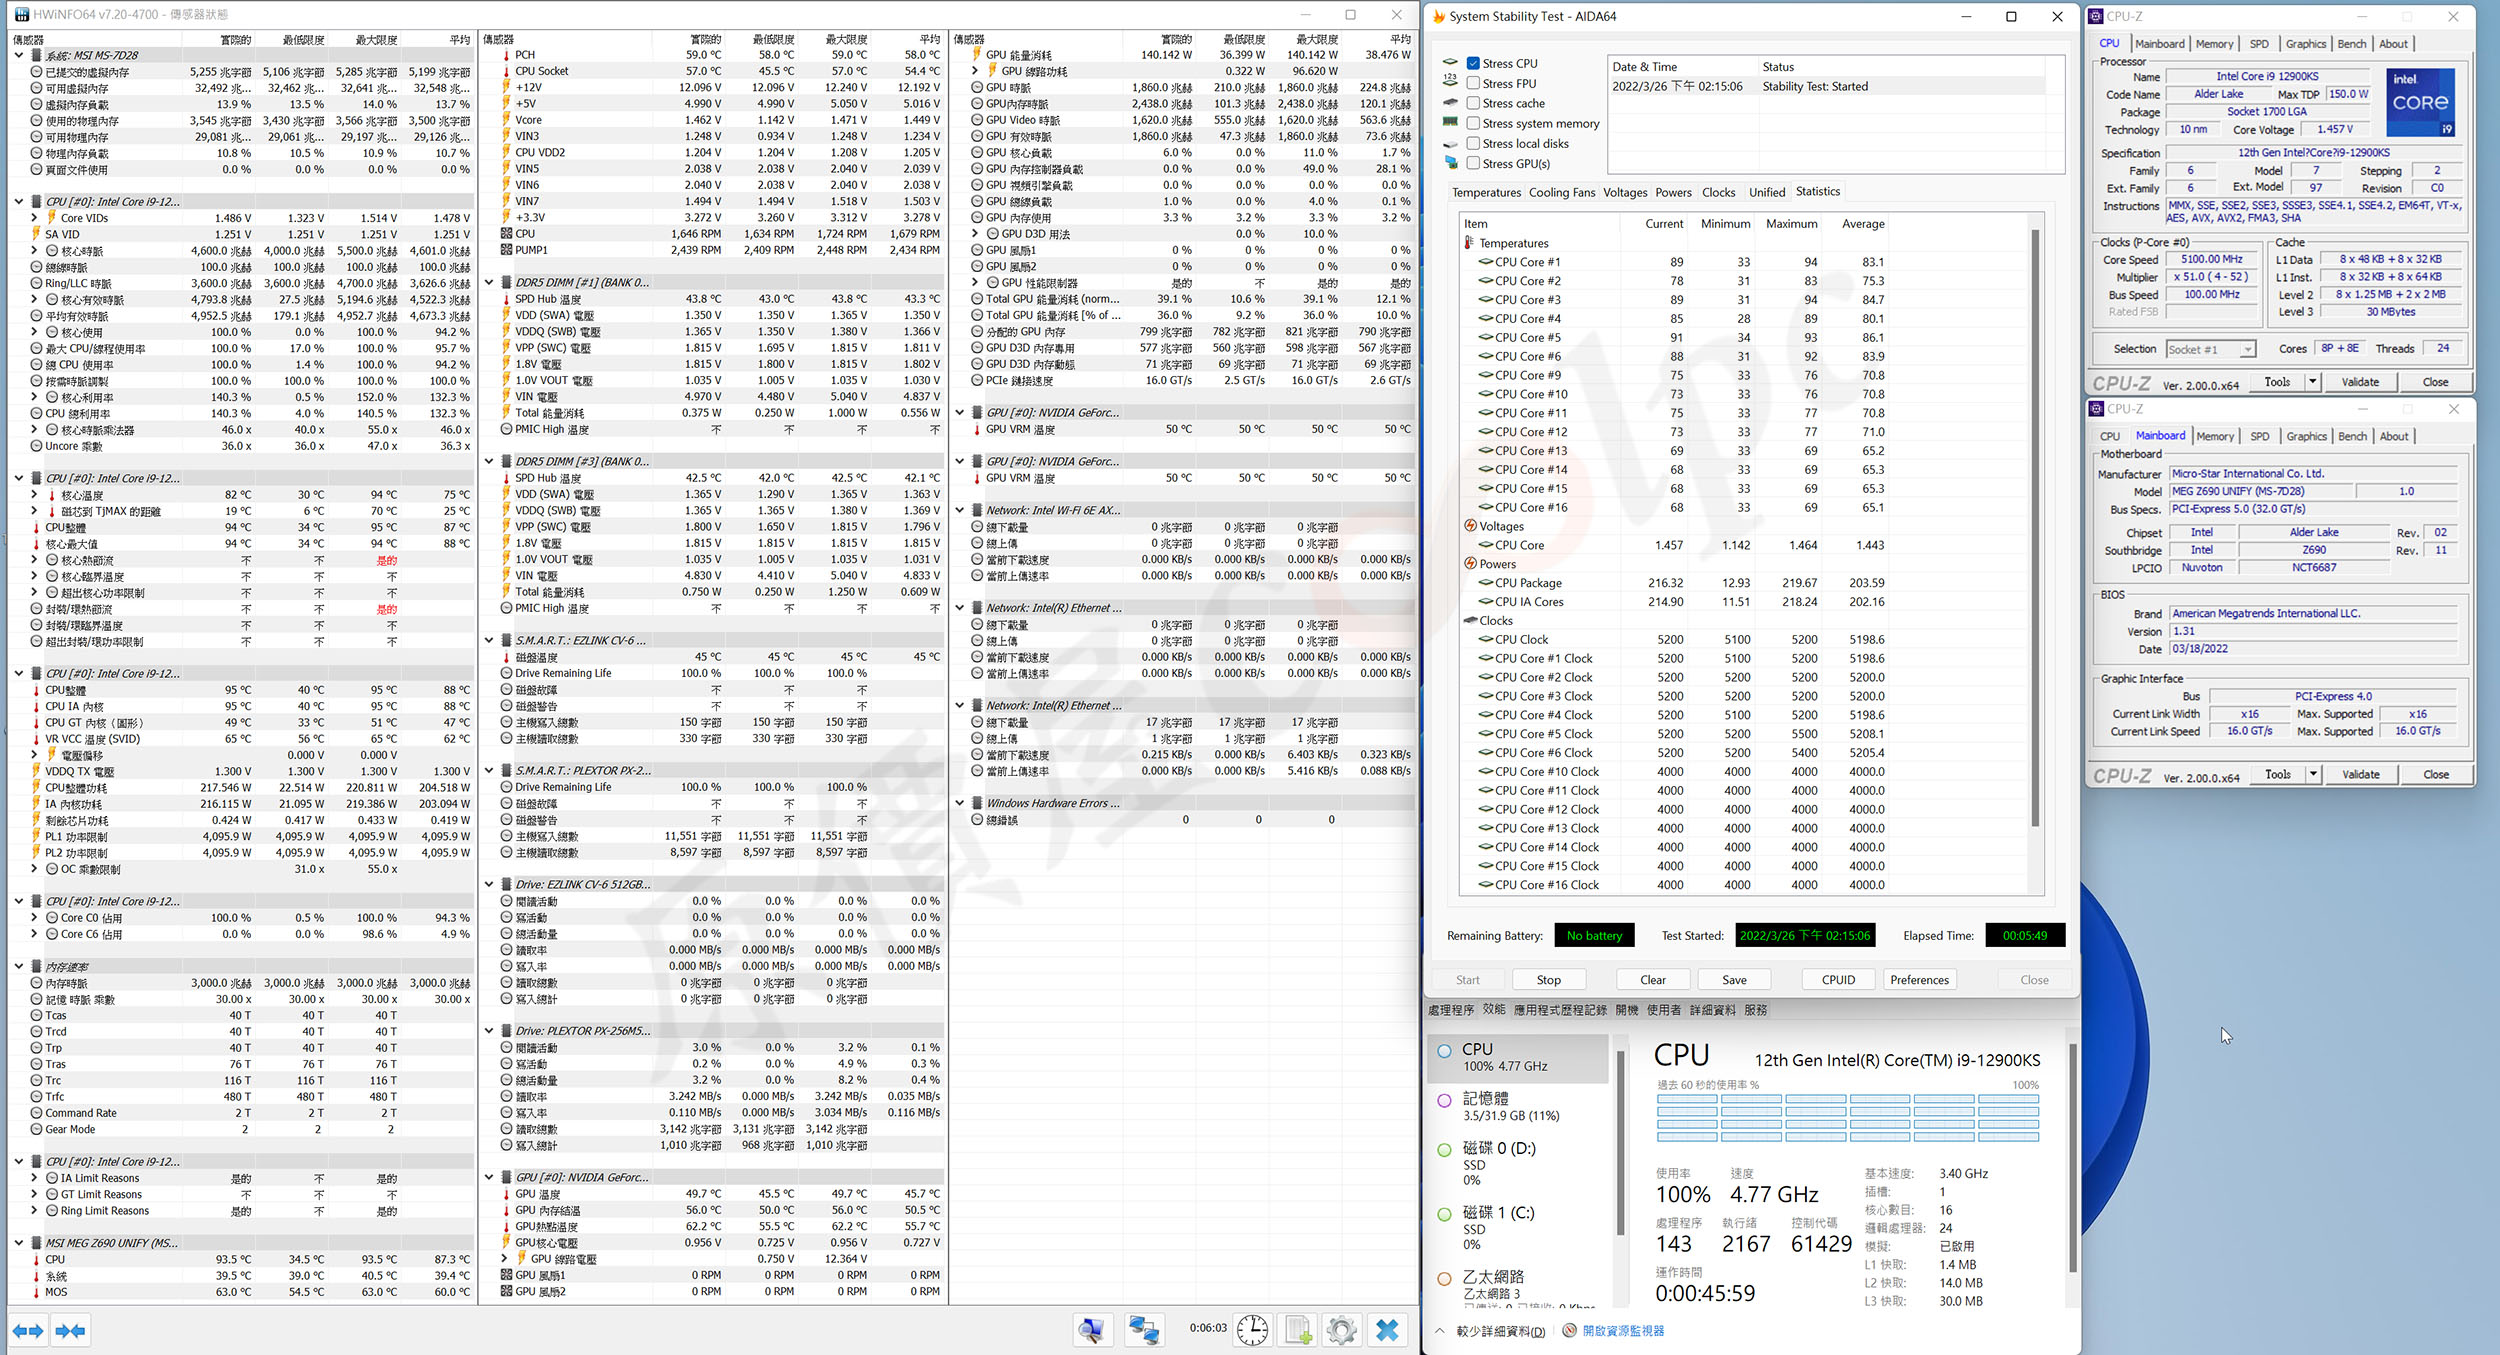The image size is (2500, 1355).
Task: Collapse 較少詳細資料 chevron in Task Manager
Action: click(1440, 1331)
